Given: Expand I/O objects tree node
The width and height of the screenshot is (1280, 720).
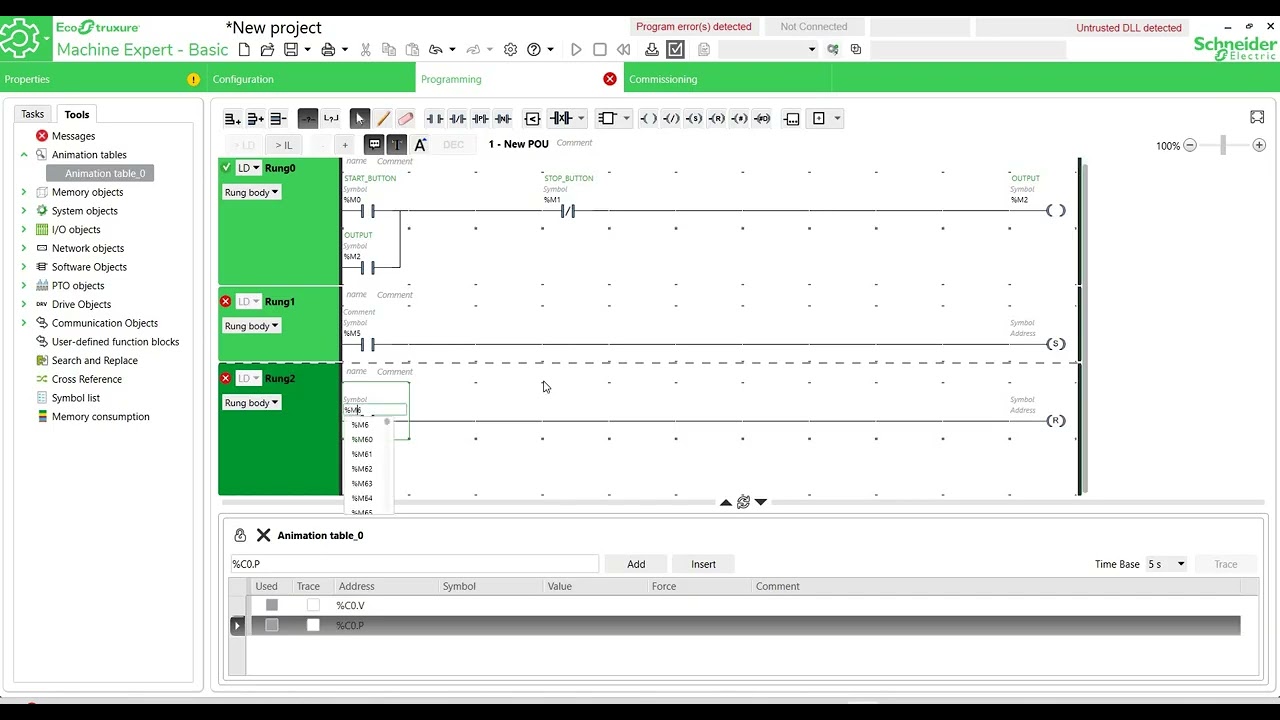Looking at the screenshot, I should click(24, 230).
